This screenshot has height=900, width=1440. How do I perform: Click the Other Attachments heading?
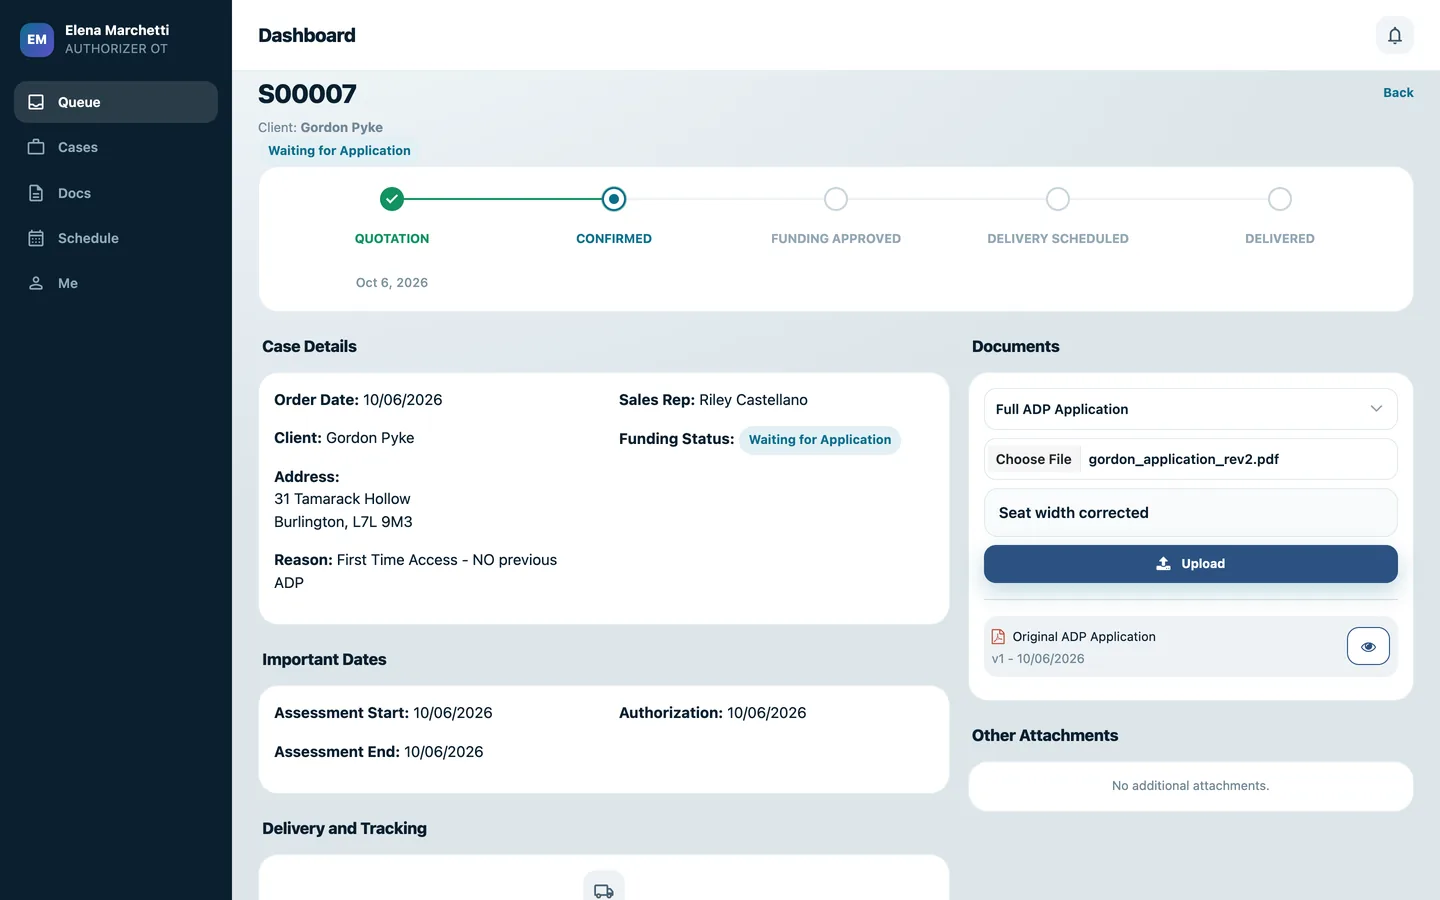coord(1045,736)
